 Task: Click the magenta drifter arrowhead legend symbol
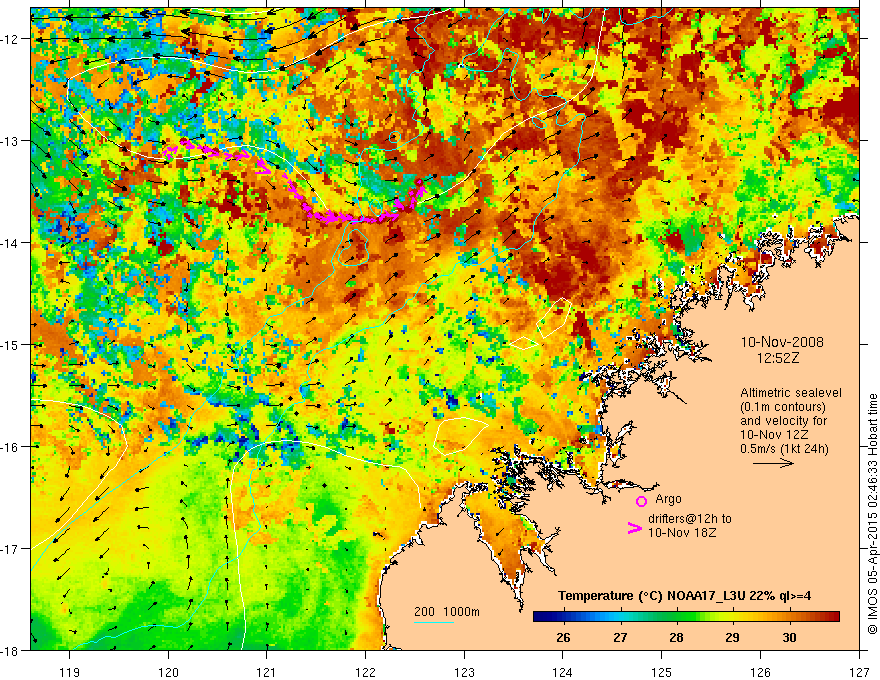click(635, 527)
